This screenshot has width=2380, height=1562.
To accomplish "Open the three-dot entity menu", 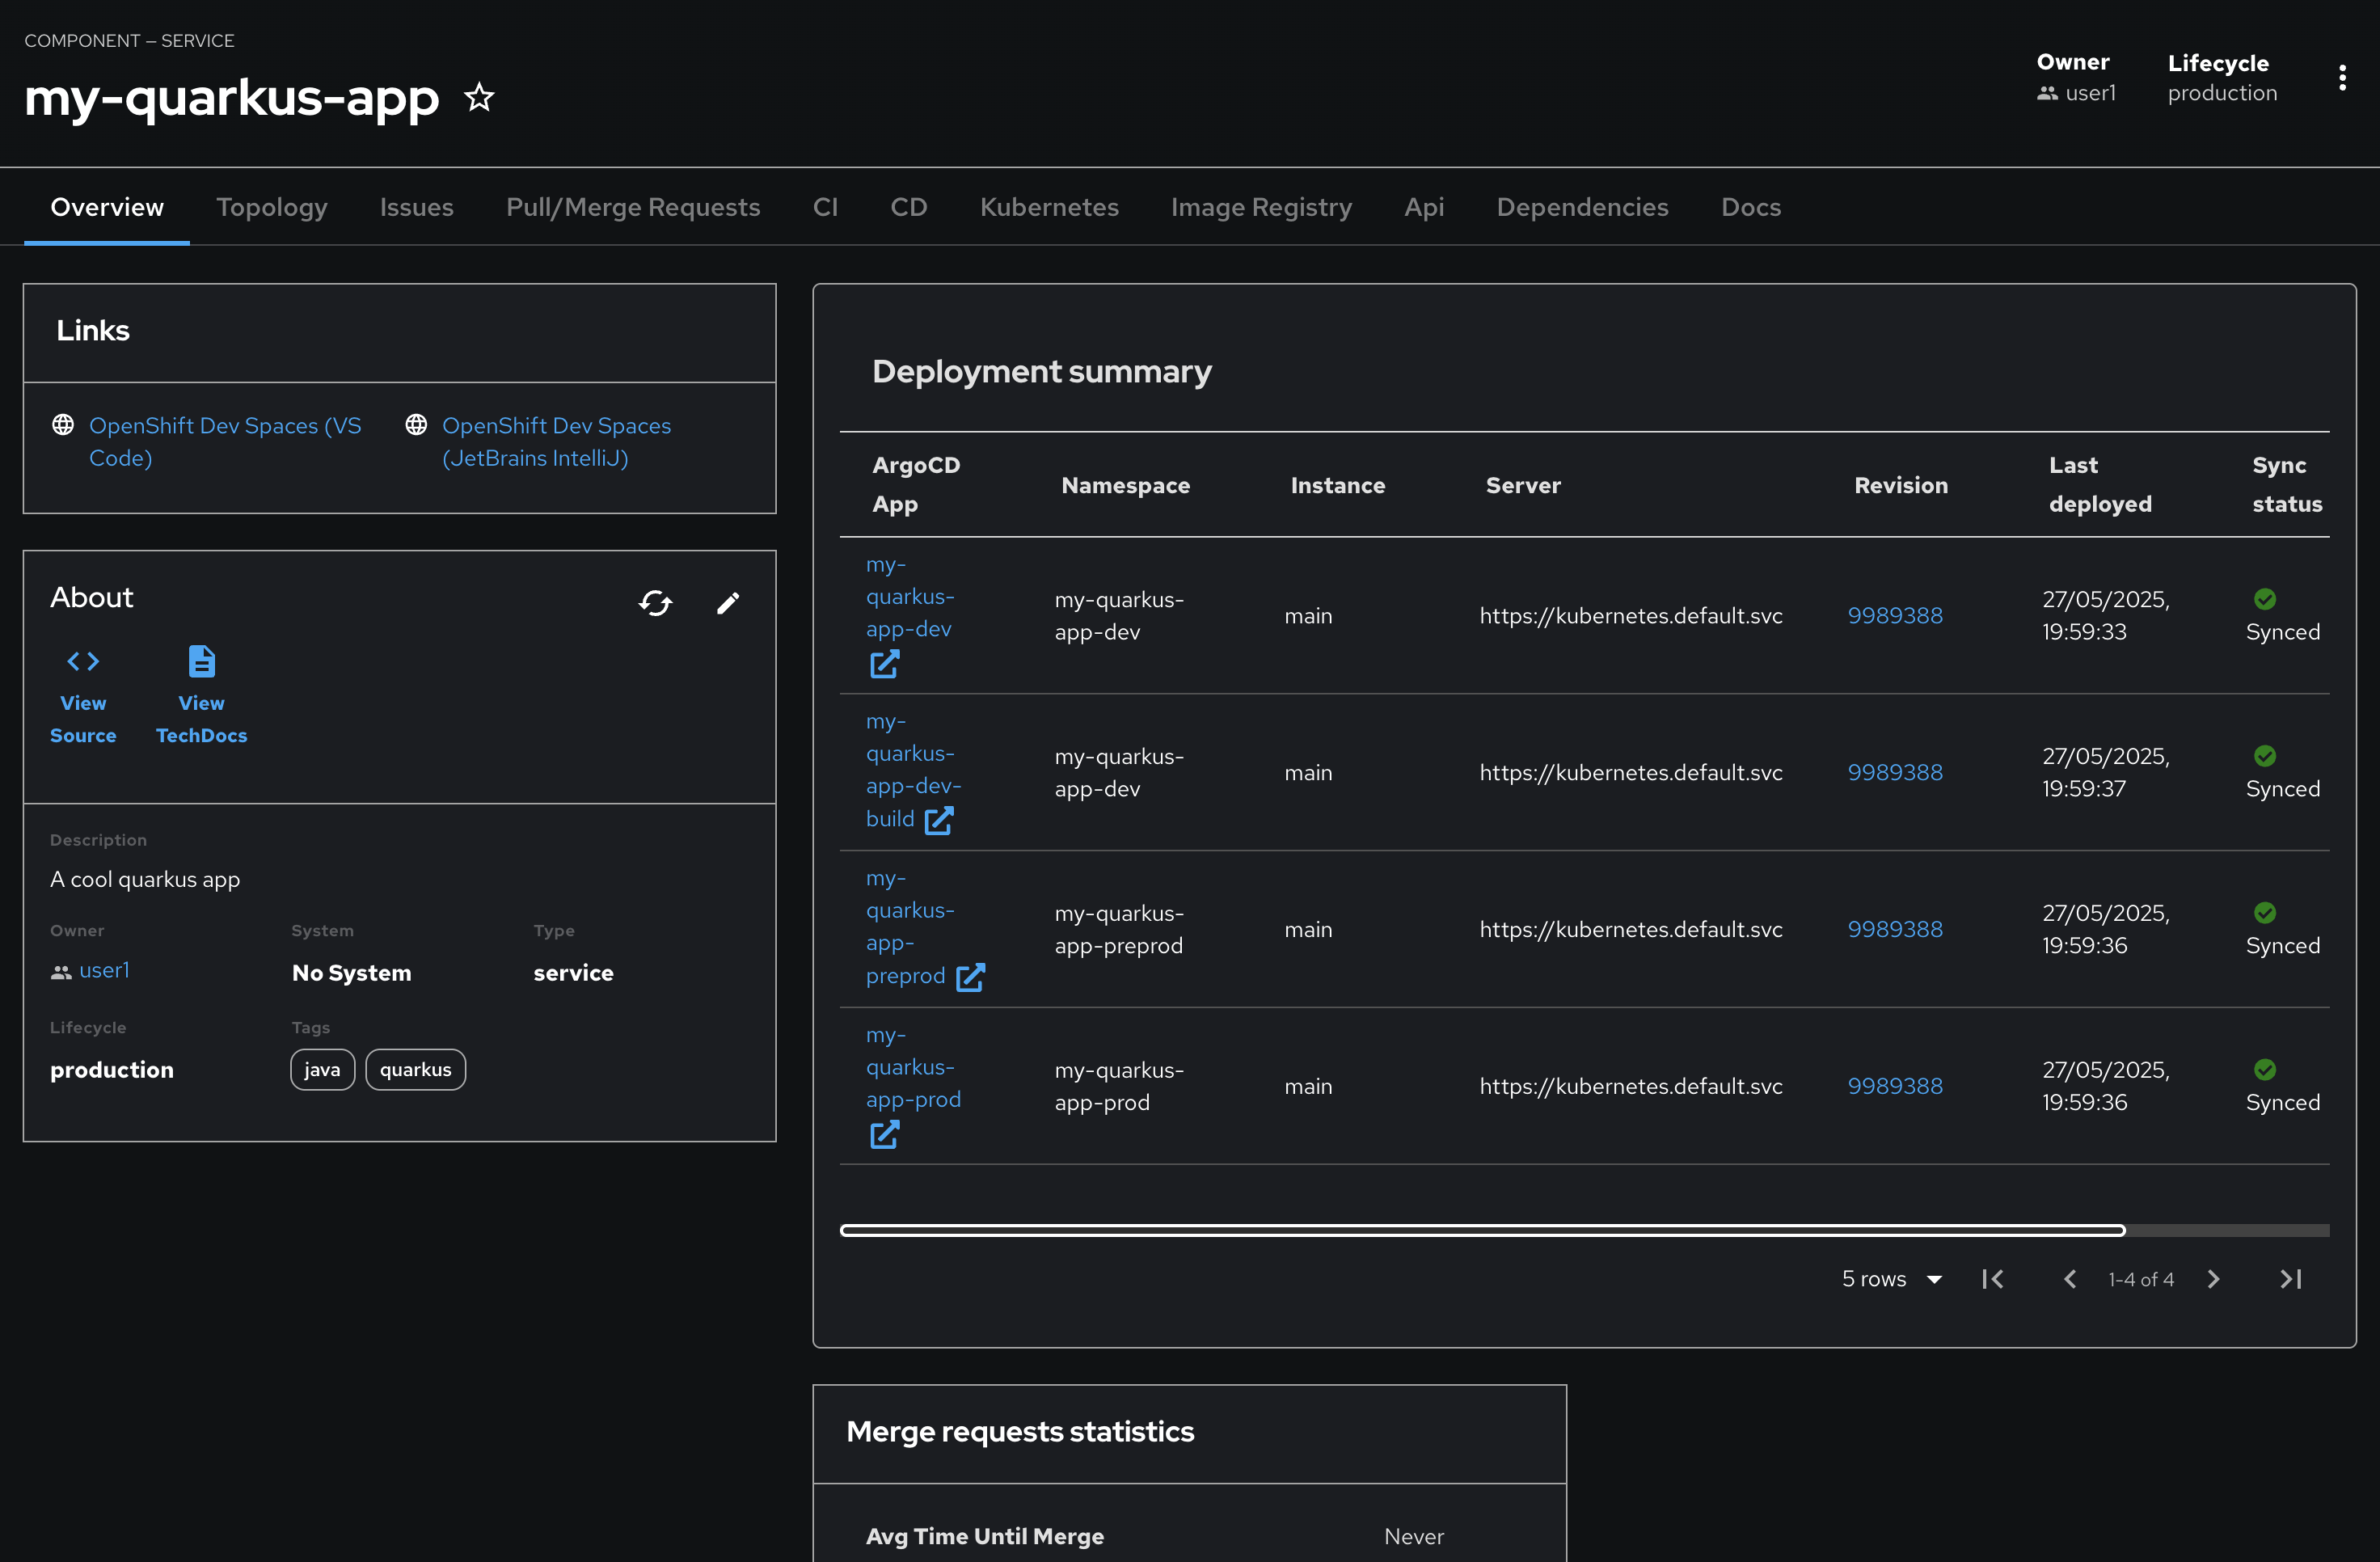I will 2342,78.
